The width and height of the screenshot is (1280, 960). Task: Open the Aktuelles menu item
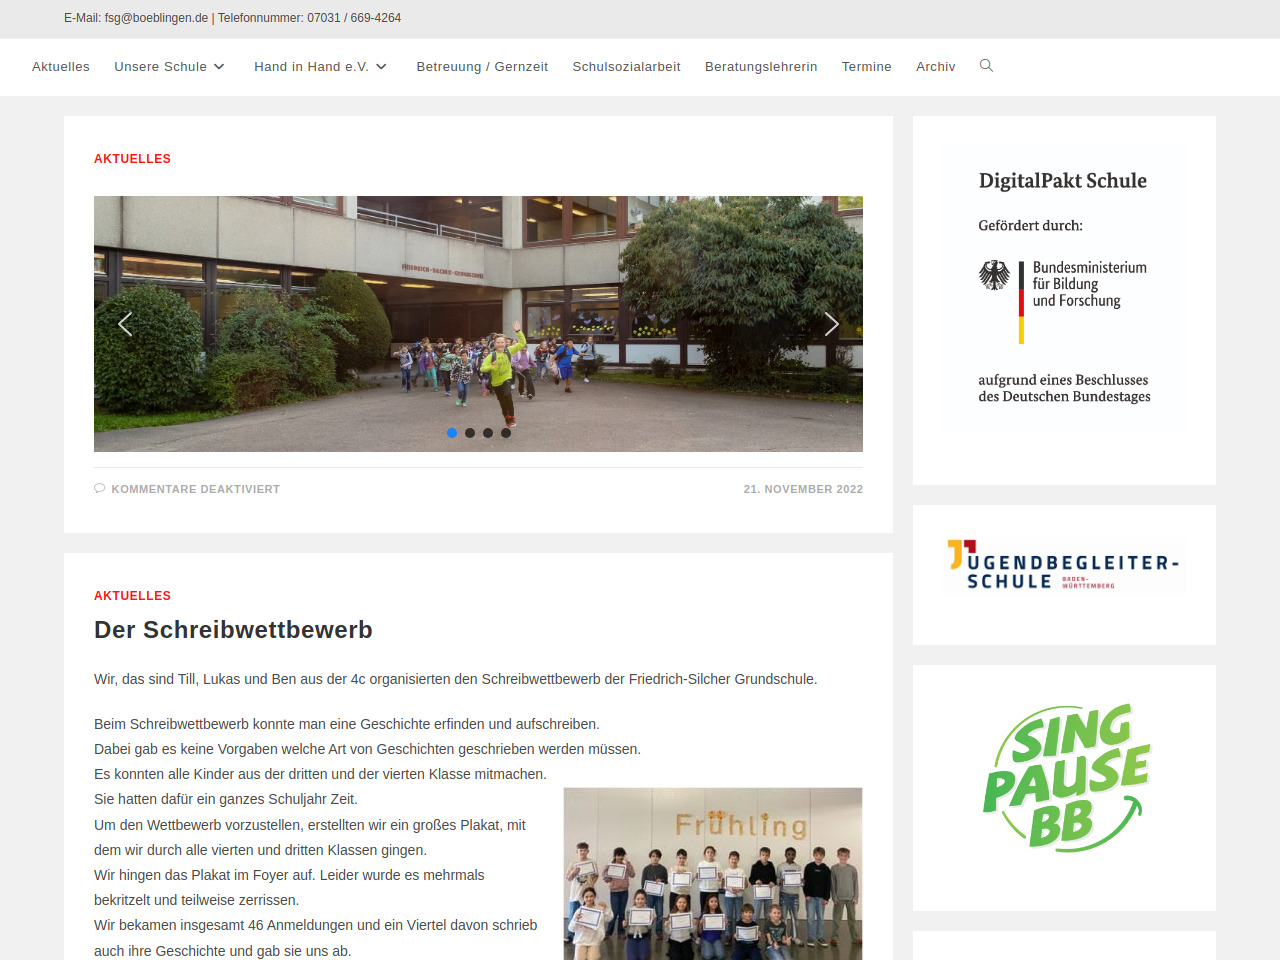(61, 67)
